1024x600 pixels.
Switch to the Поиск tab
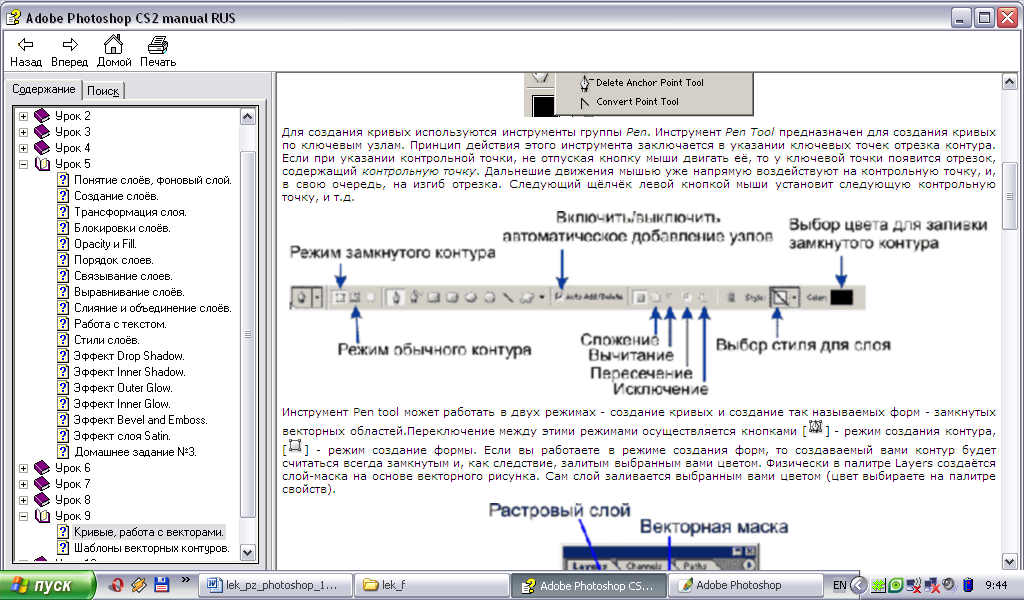pos(103,91)
